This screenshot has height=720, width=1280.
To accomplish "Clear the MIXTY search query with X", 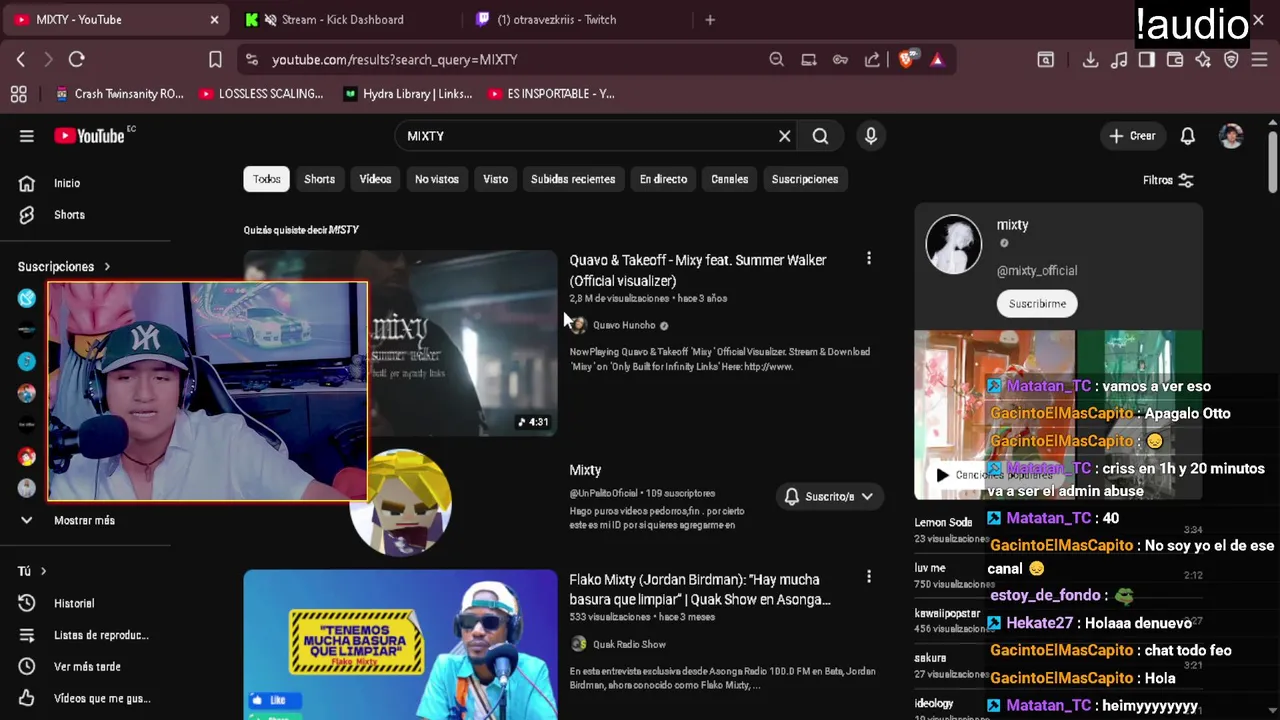I will (785, 136).
